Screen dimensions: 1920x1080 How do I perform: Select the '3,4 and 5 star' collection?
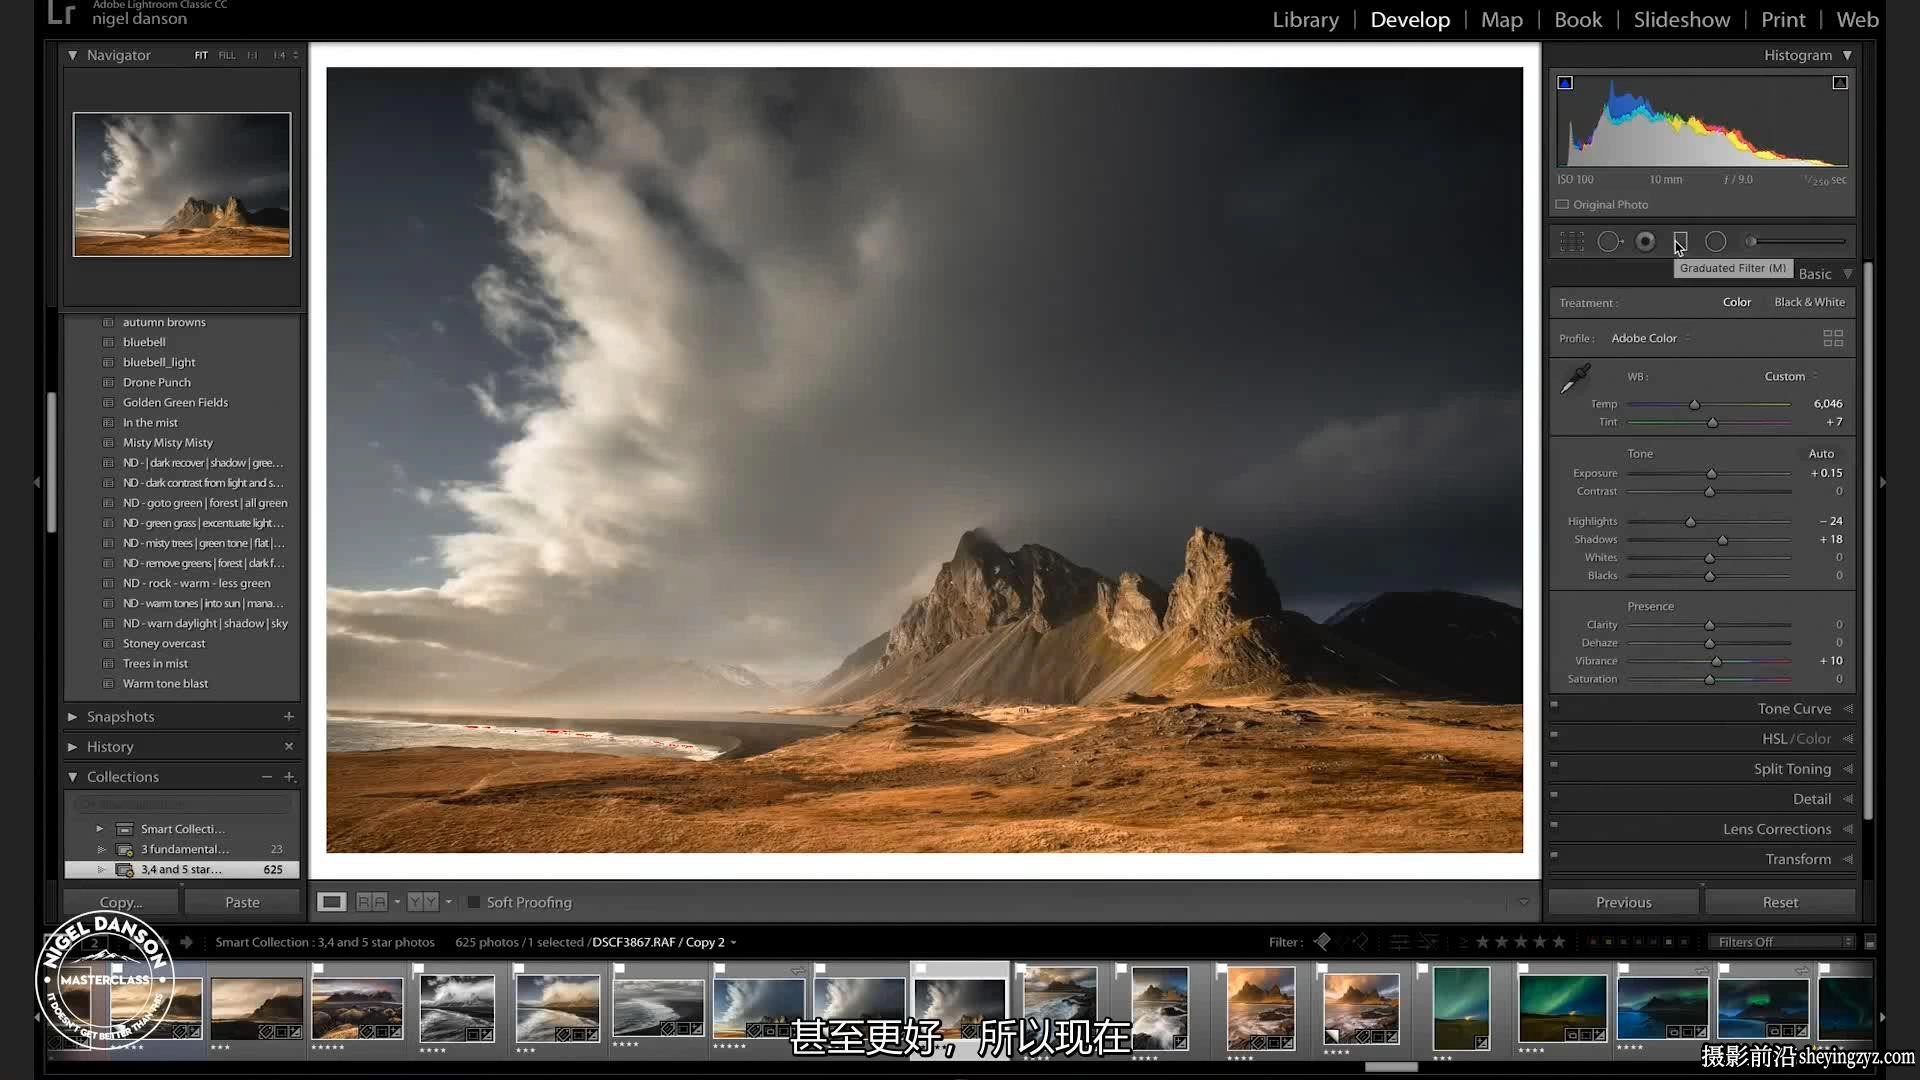(x=182, y=869)
